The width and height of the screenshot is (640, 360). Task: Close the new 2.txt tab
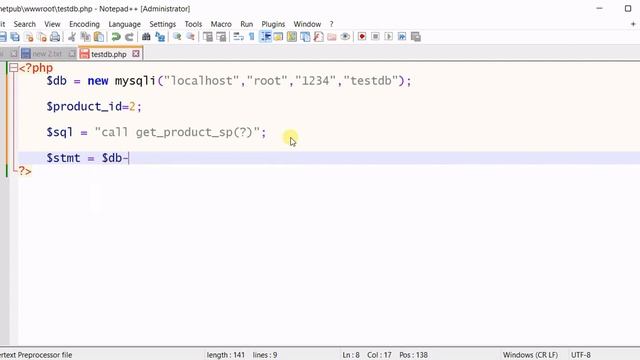[72, 53]
